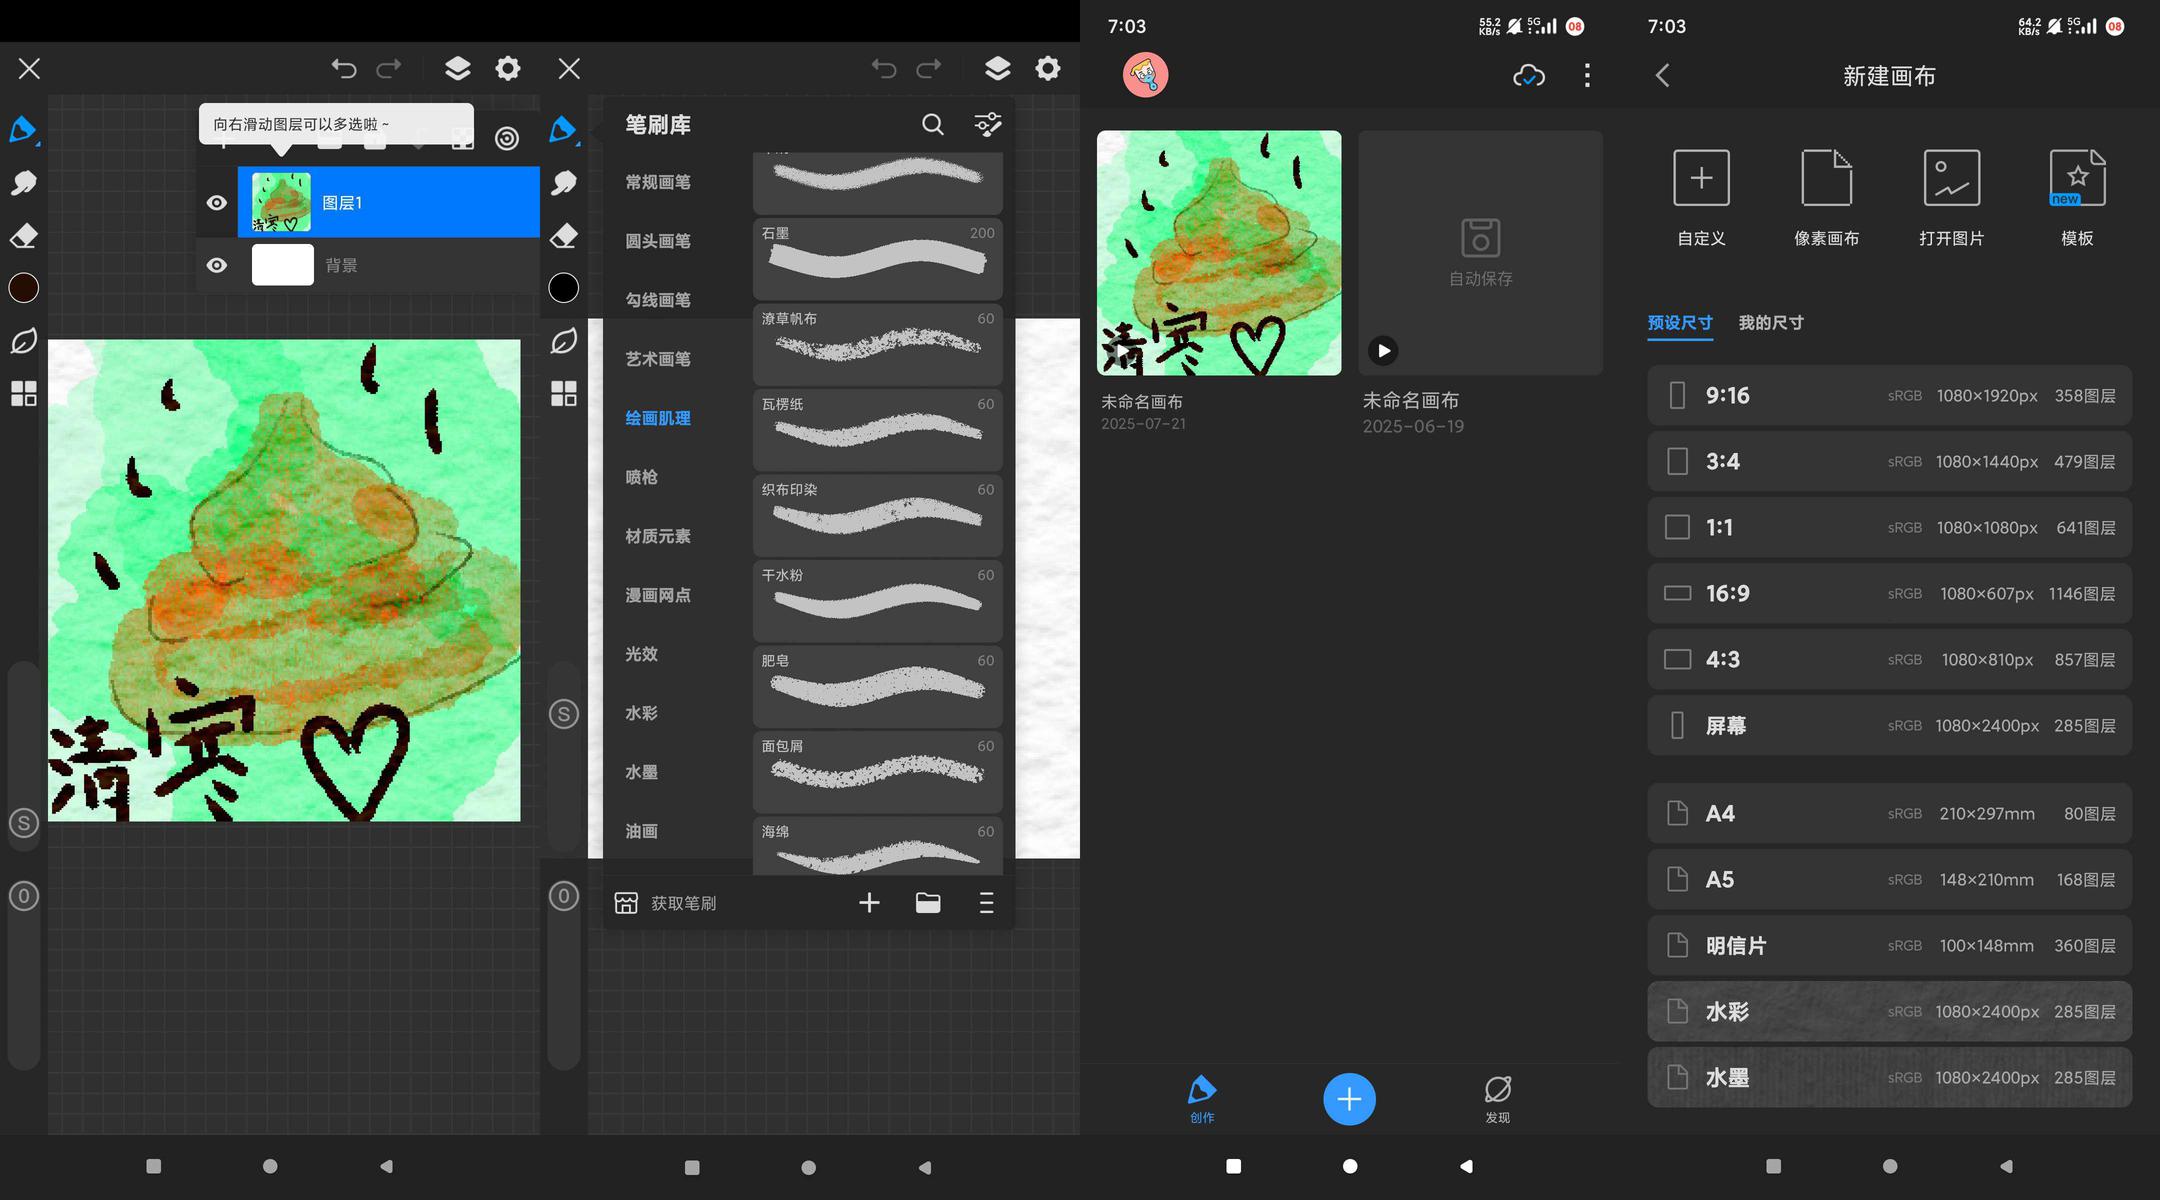
Task: Select 水彩 brush category
Action: 641,713
